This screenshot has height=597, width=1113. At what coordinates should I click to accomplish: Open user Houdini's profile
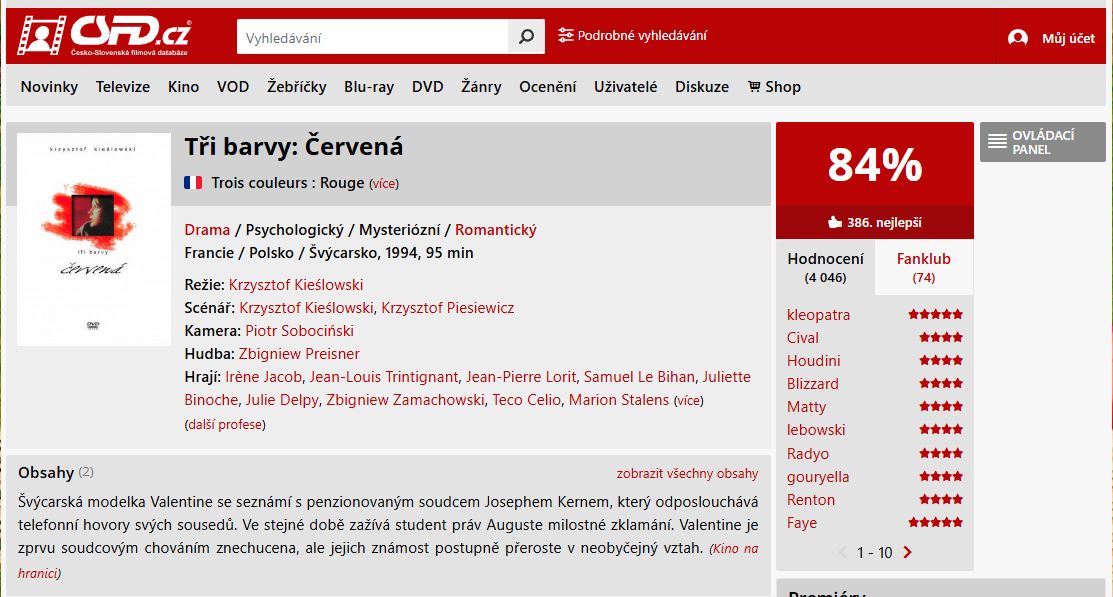coord(813,361)
